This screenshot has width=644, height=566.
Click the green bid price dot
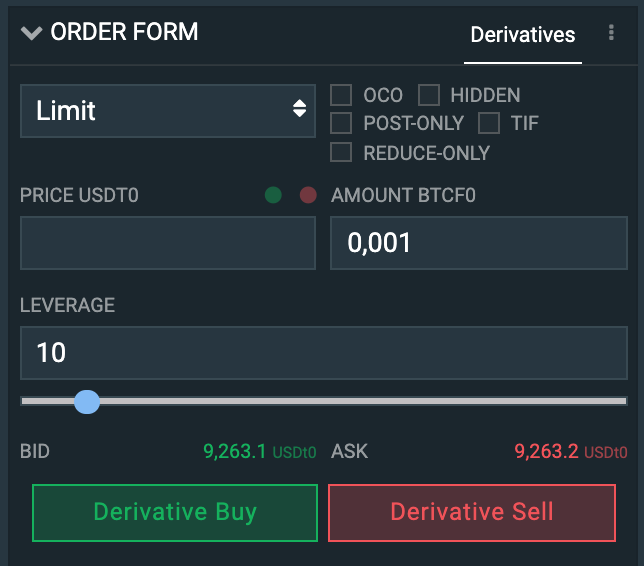point(273,195)
